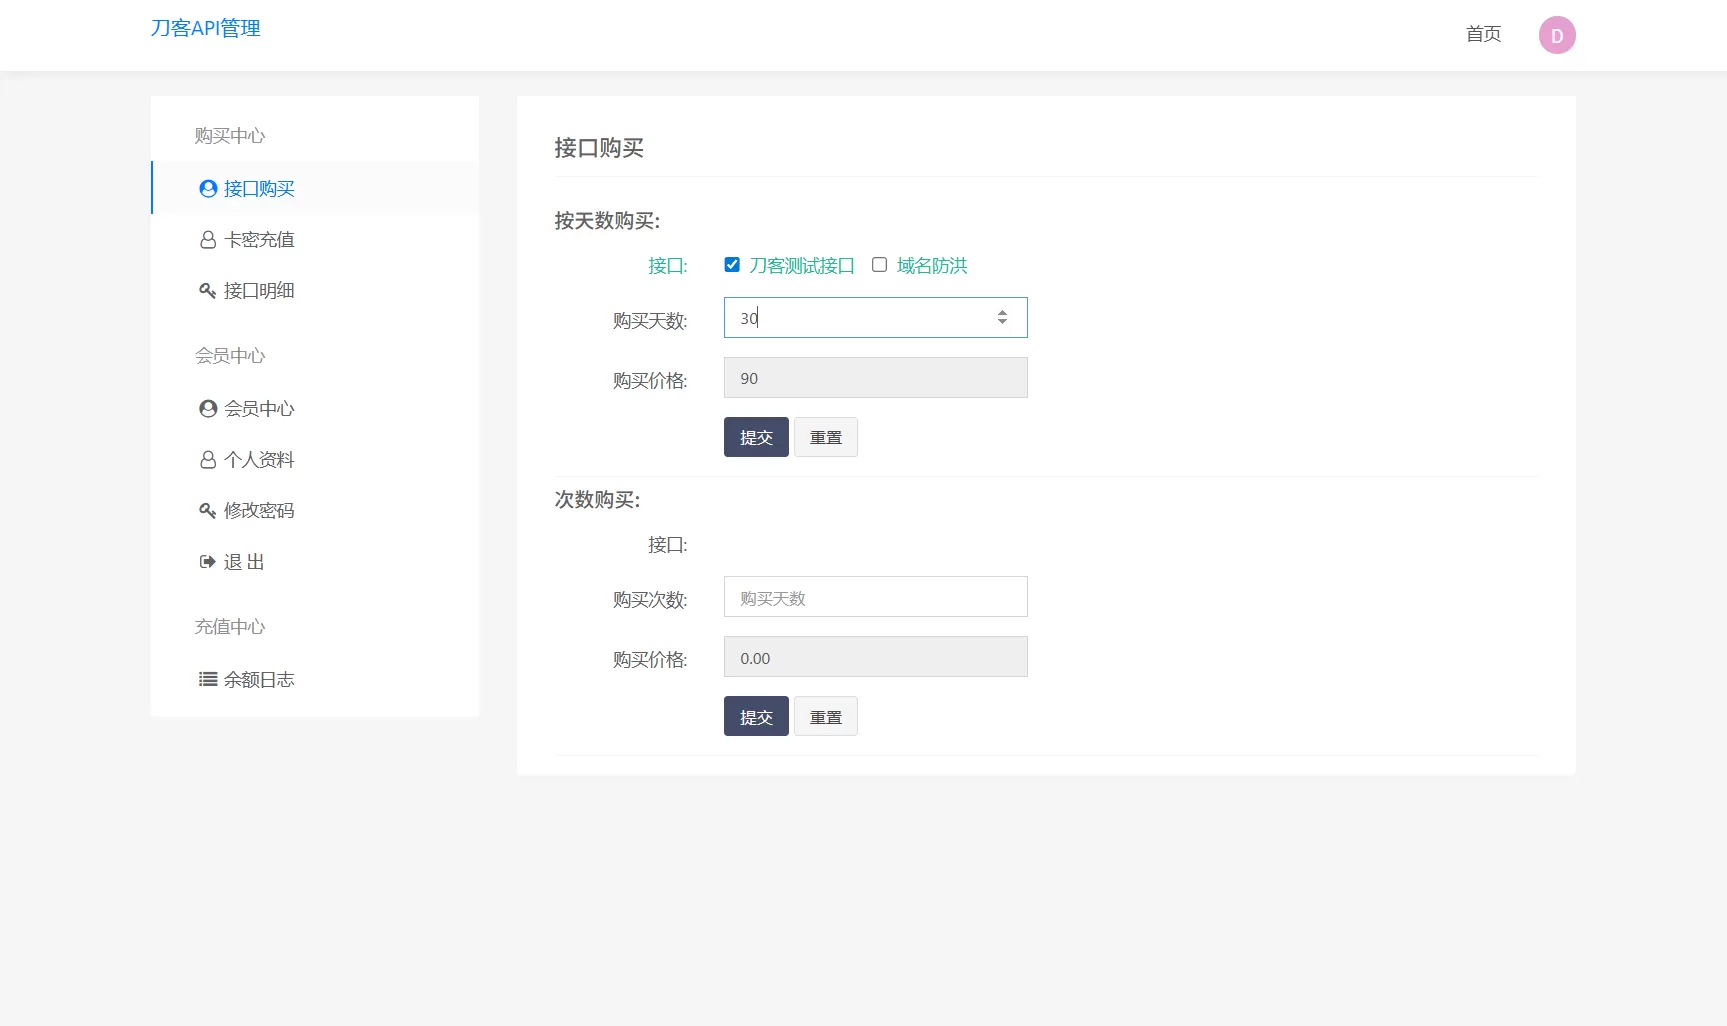
Task: Click the user icon beside 接口购买
Action: (x=207, y=188)
